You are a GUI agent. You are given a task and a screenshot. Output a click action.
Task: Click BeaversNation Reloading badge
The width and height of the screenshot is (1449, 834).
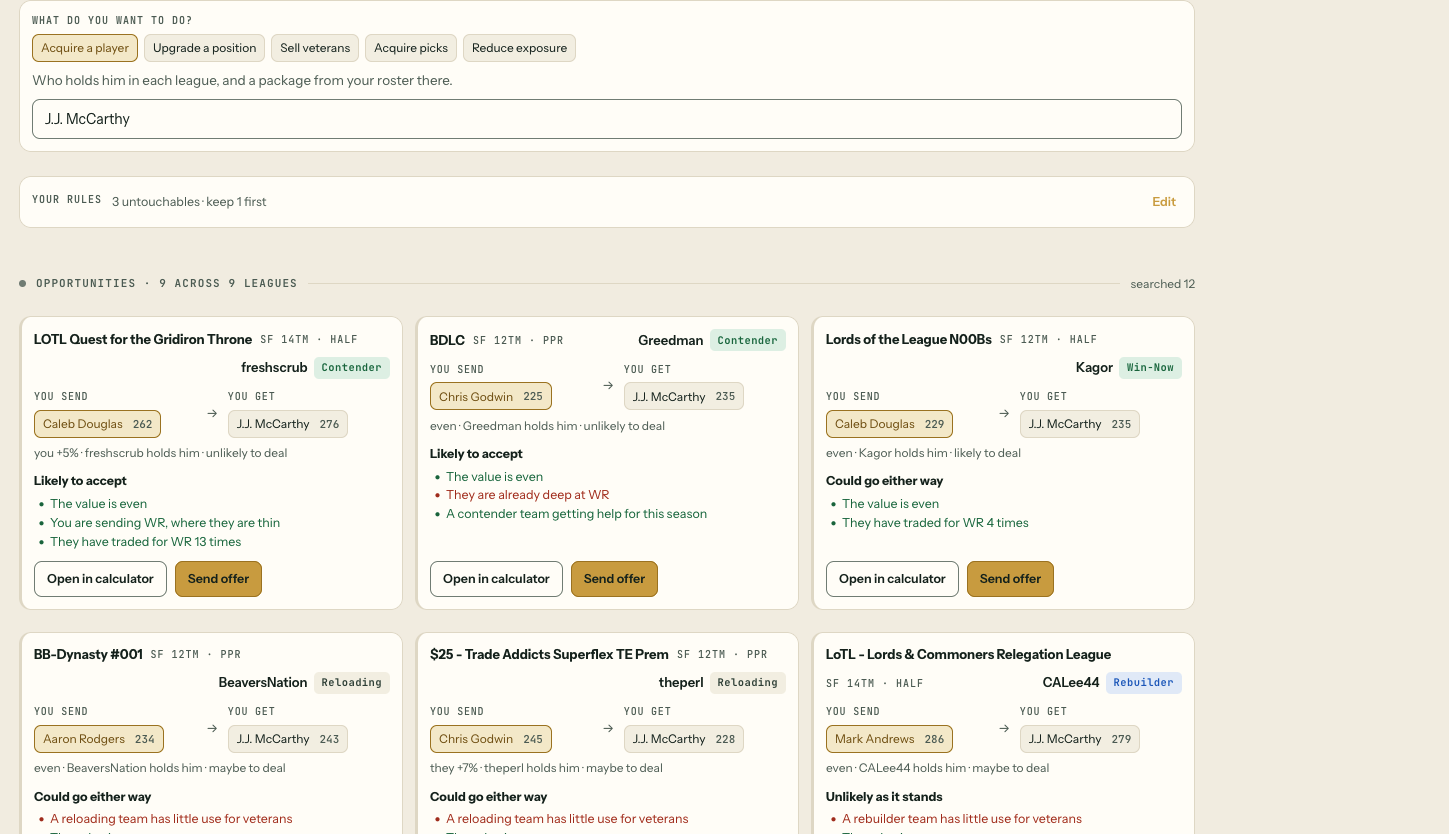tap(352, 683)
